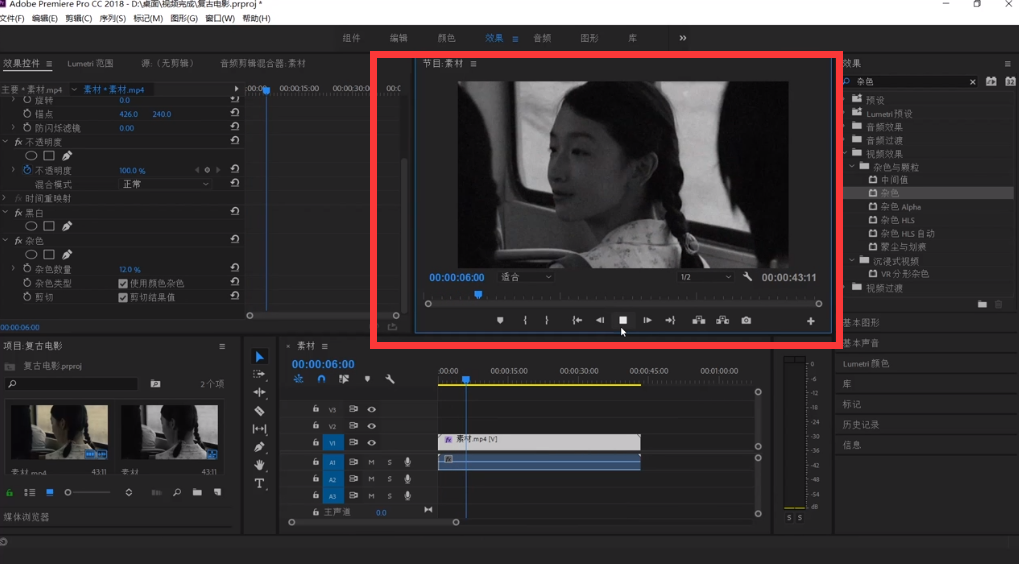Click the Mark Out button
The image size is (1019, 564).
[547, 320]
